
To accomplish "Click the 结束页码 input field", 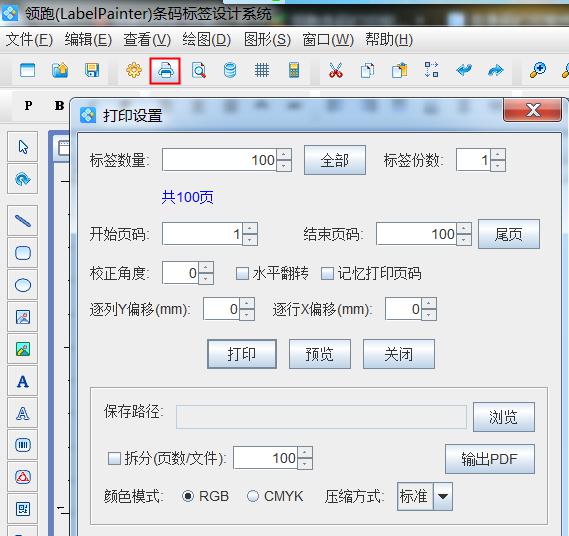I will pos(416,234).
